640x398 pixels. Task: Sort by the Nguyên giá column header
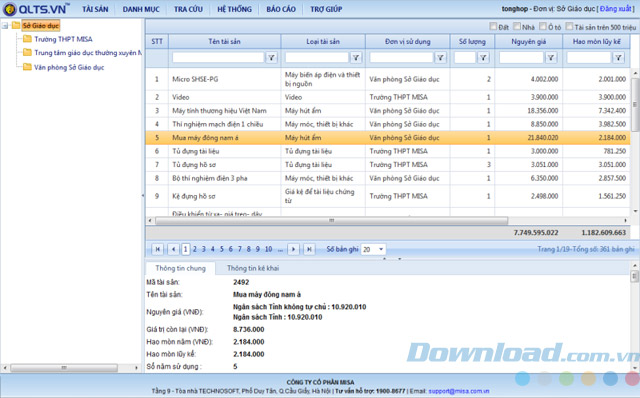[x=529, y=41]
